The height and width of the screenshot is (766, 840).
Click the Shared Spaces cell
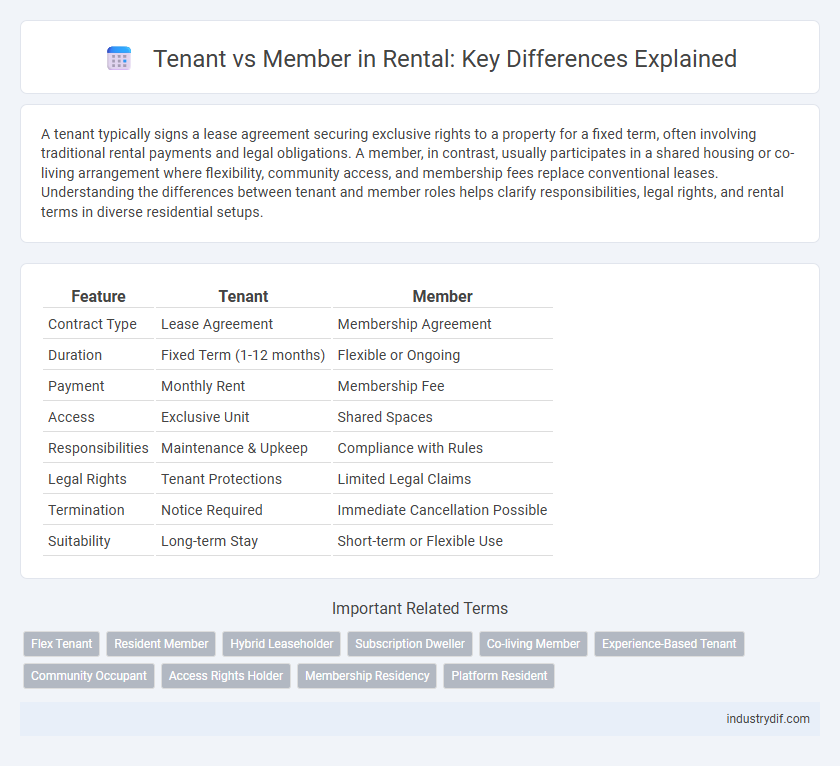385,417
